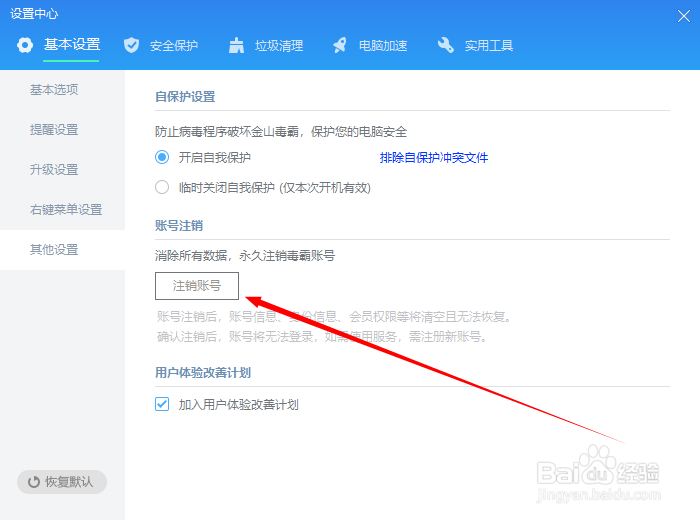The image size is (700, 520).
Task: Select 其他设置 in the sidebar
Action: click(62, 250)
